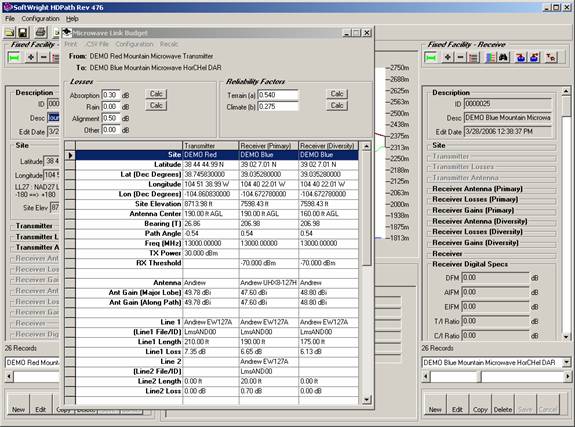575x427 pixels.
Task: Expand Receiver Antenna (Diversity) section
Action: [480, 221]
